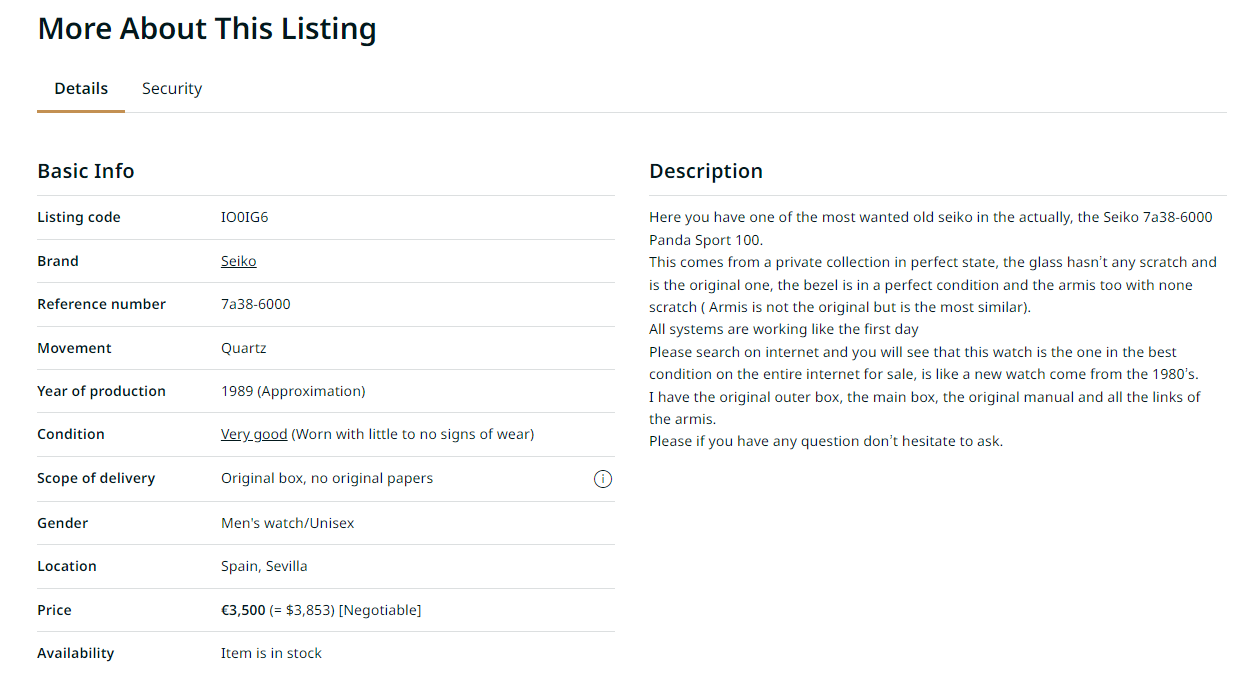
Task: Click the listing code IO0IG6
Action: [245, 217]
